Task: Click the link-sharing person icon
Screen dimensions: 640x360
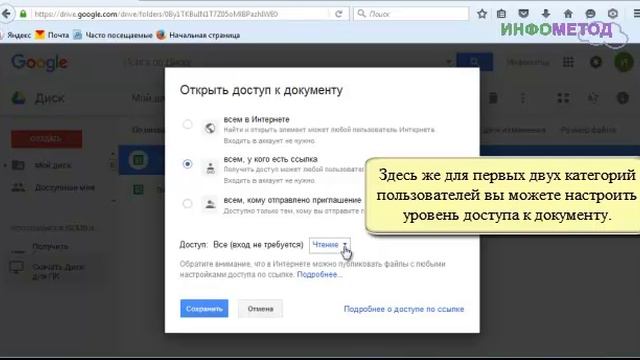Action: (210, 168)
